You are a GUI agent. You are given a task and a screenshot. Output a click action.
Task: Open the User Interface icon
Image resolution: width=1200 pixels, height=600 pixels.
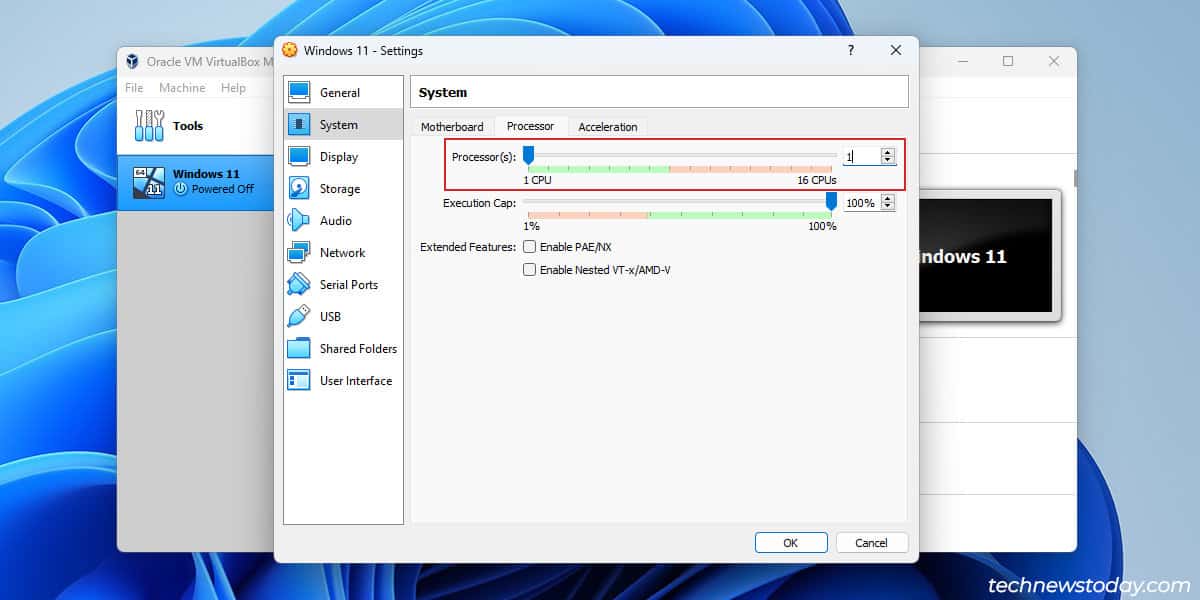pyautogui.click(x=299, y=381)
